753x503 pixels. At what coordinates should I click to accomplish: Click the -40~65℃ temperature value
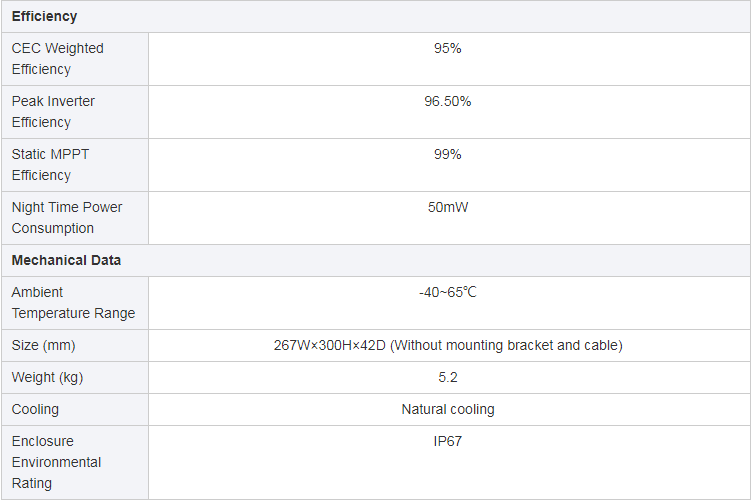[448, 292]
